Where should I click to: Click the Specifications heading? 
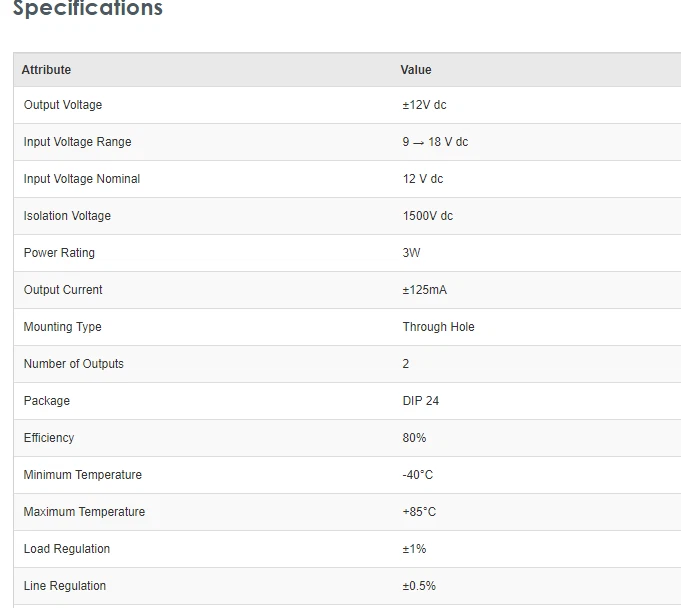tap(87, 9)
